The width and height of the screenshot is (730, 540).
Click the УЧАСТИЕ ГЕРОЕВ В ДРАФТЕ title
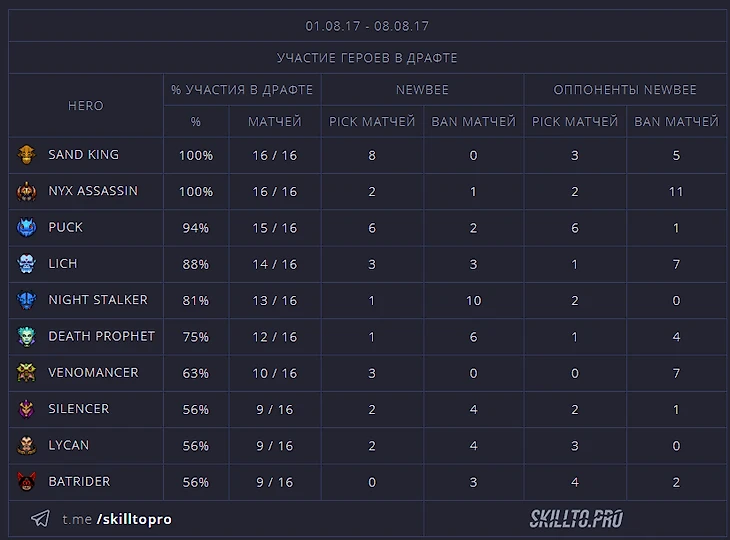(367, 58)
